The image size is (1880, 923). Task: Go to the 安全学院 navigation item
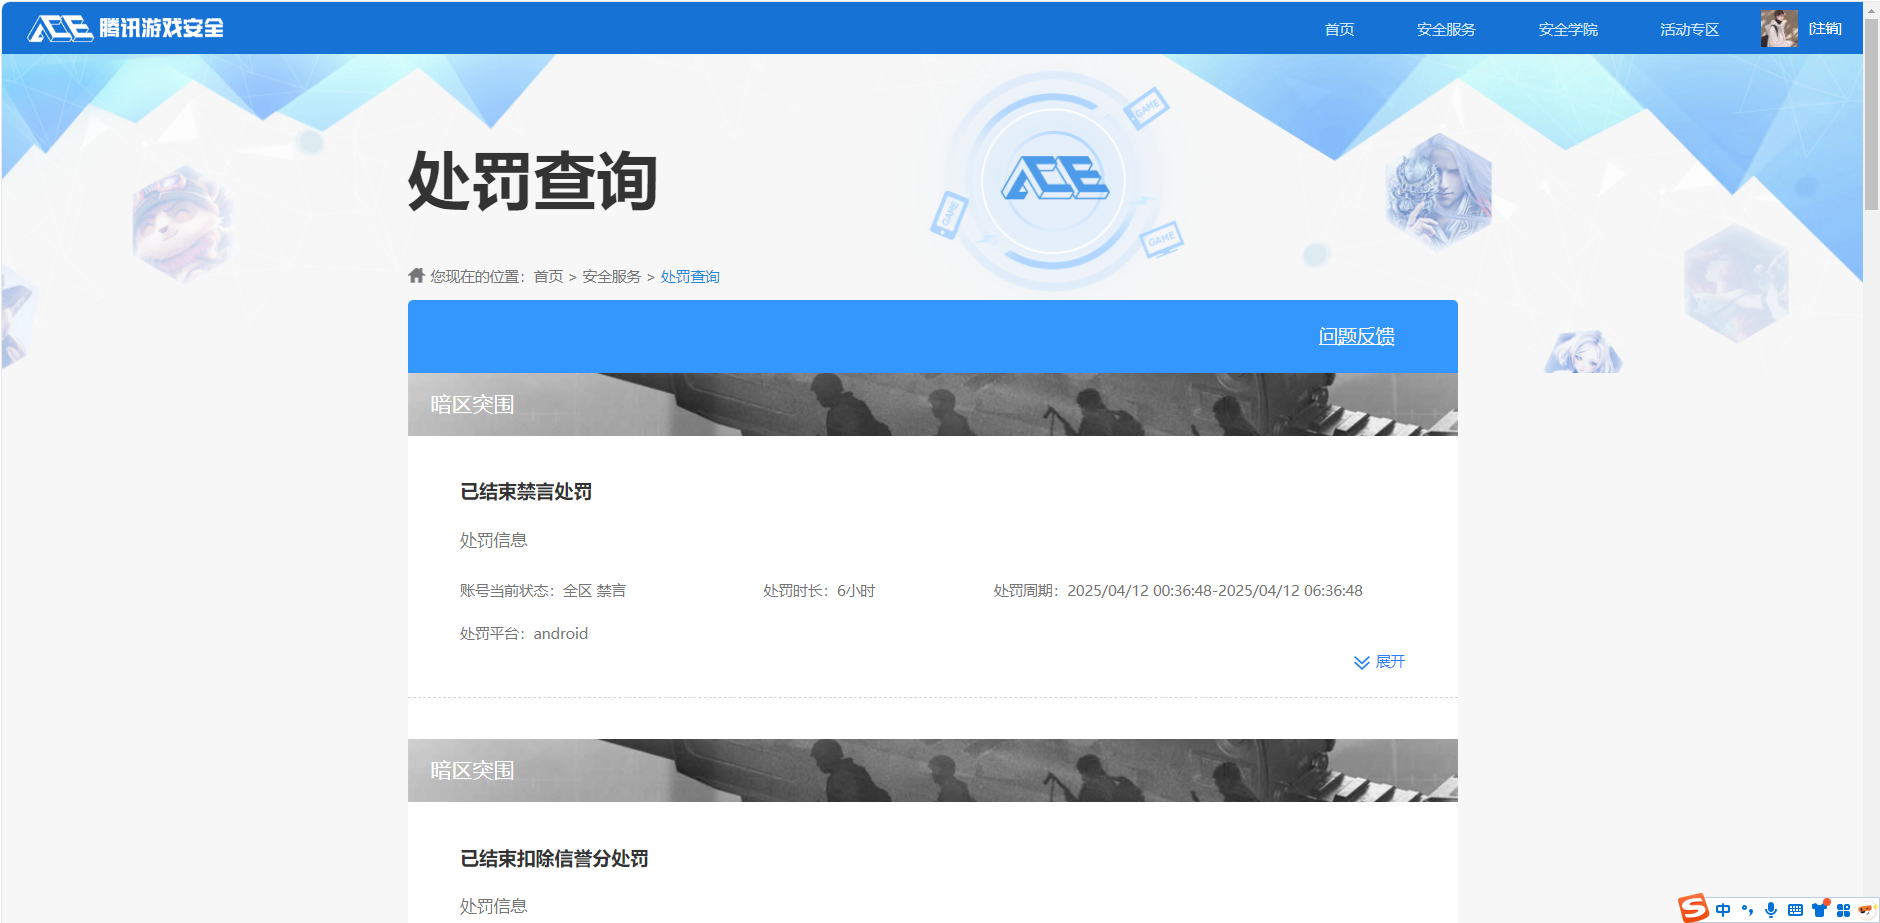tap(1568, 30)
